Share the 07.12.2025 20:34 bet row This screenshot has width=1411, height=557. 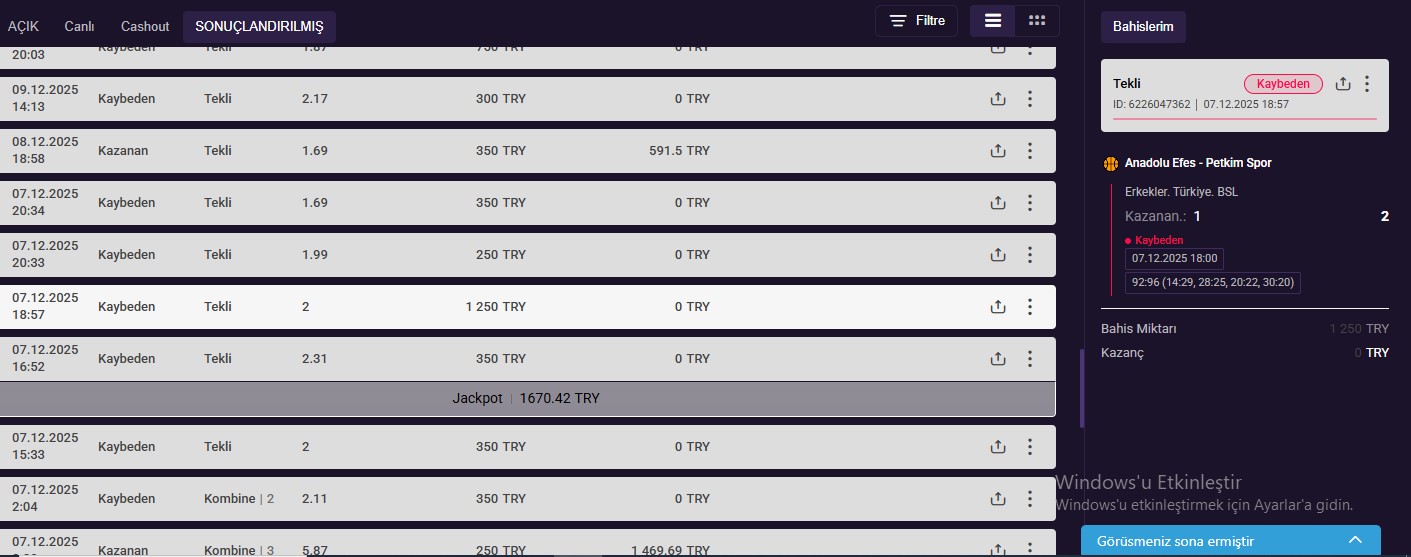click(x=997, y=203)
